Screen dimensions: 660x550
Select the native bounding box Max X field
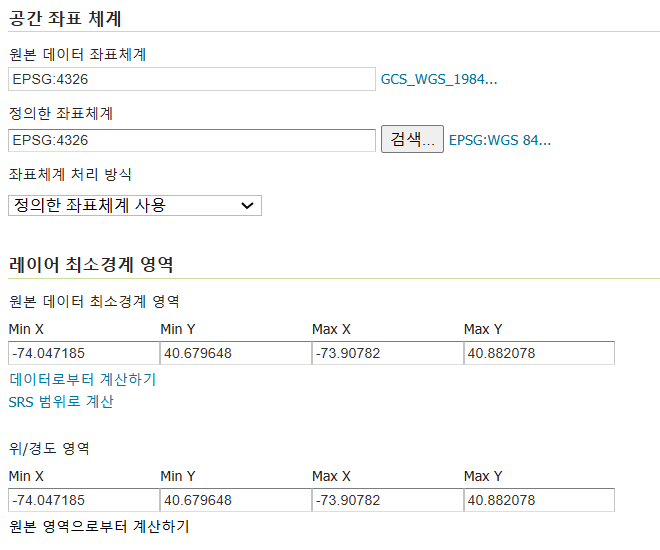pos(388,353)
